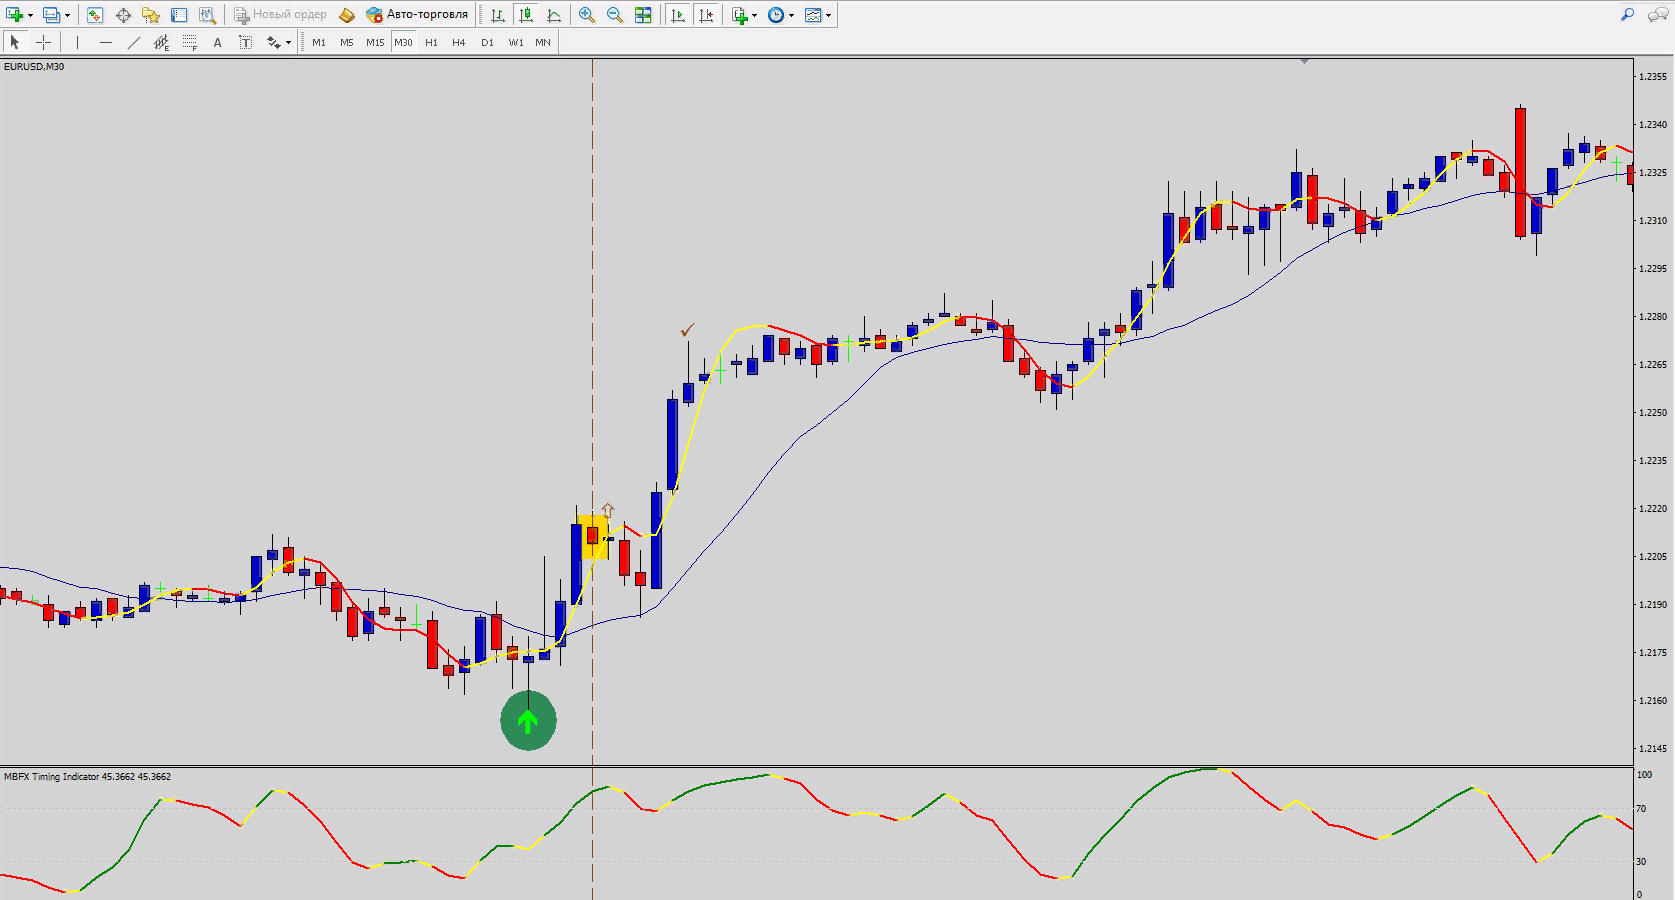Select the cursor arrow tool
This screenshot has width=1675, height=900.
[x=15, y=42]
